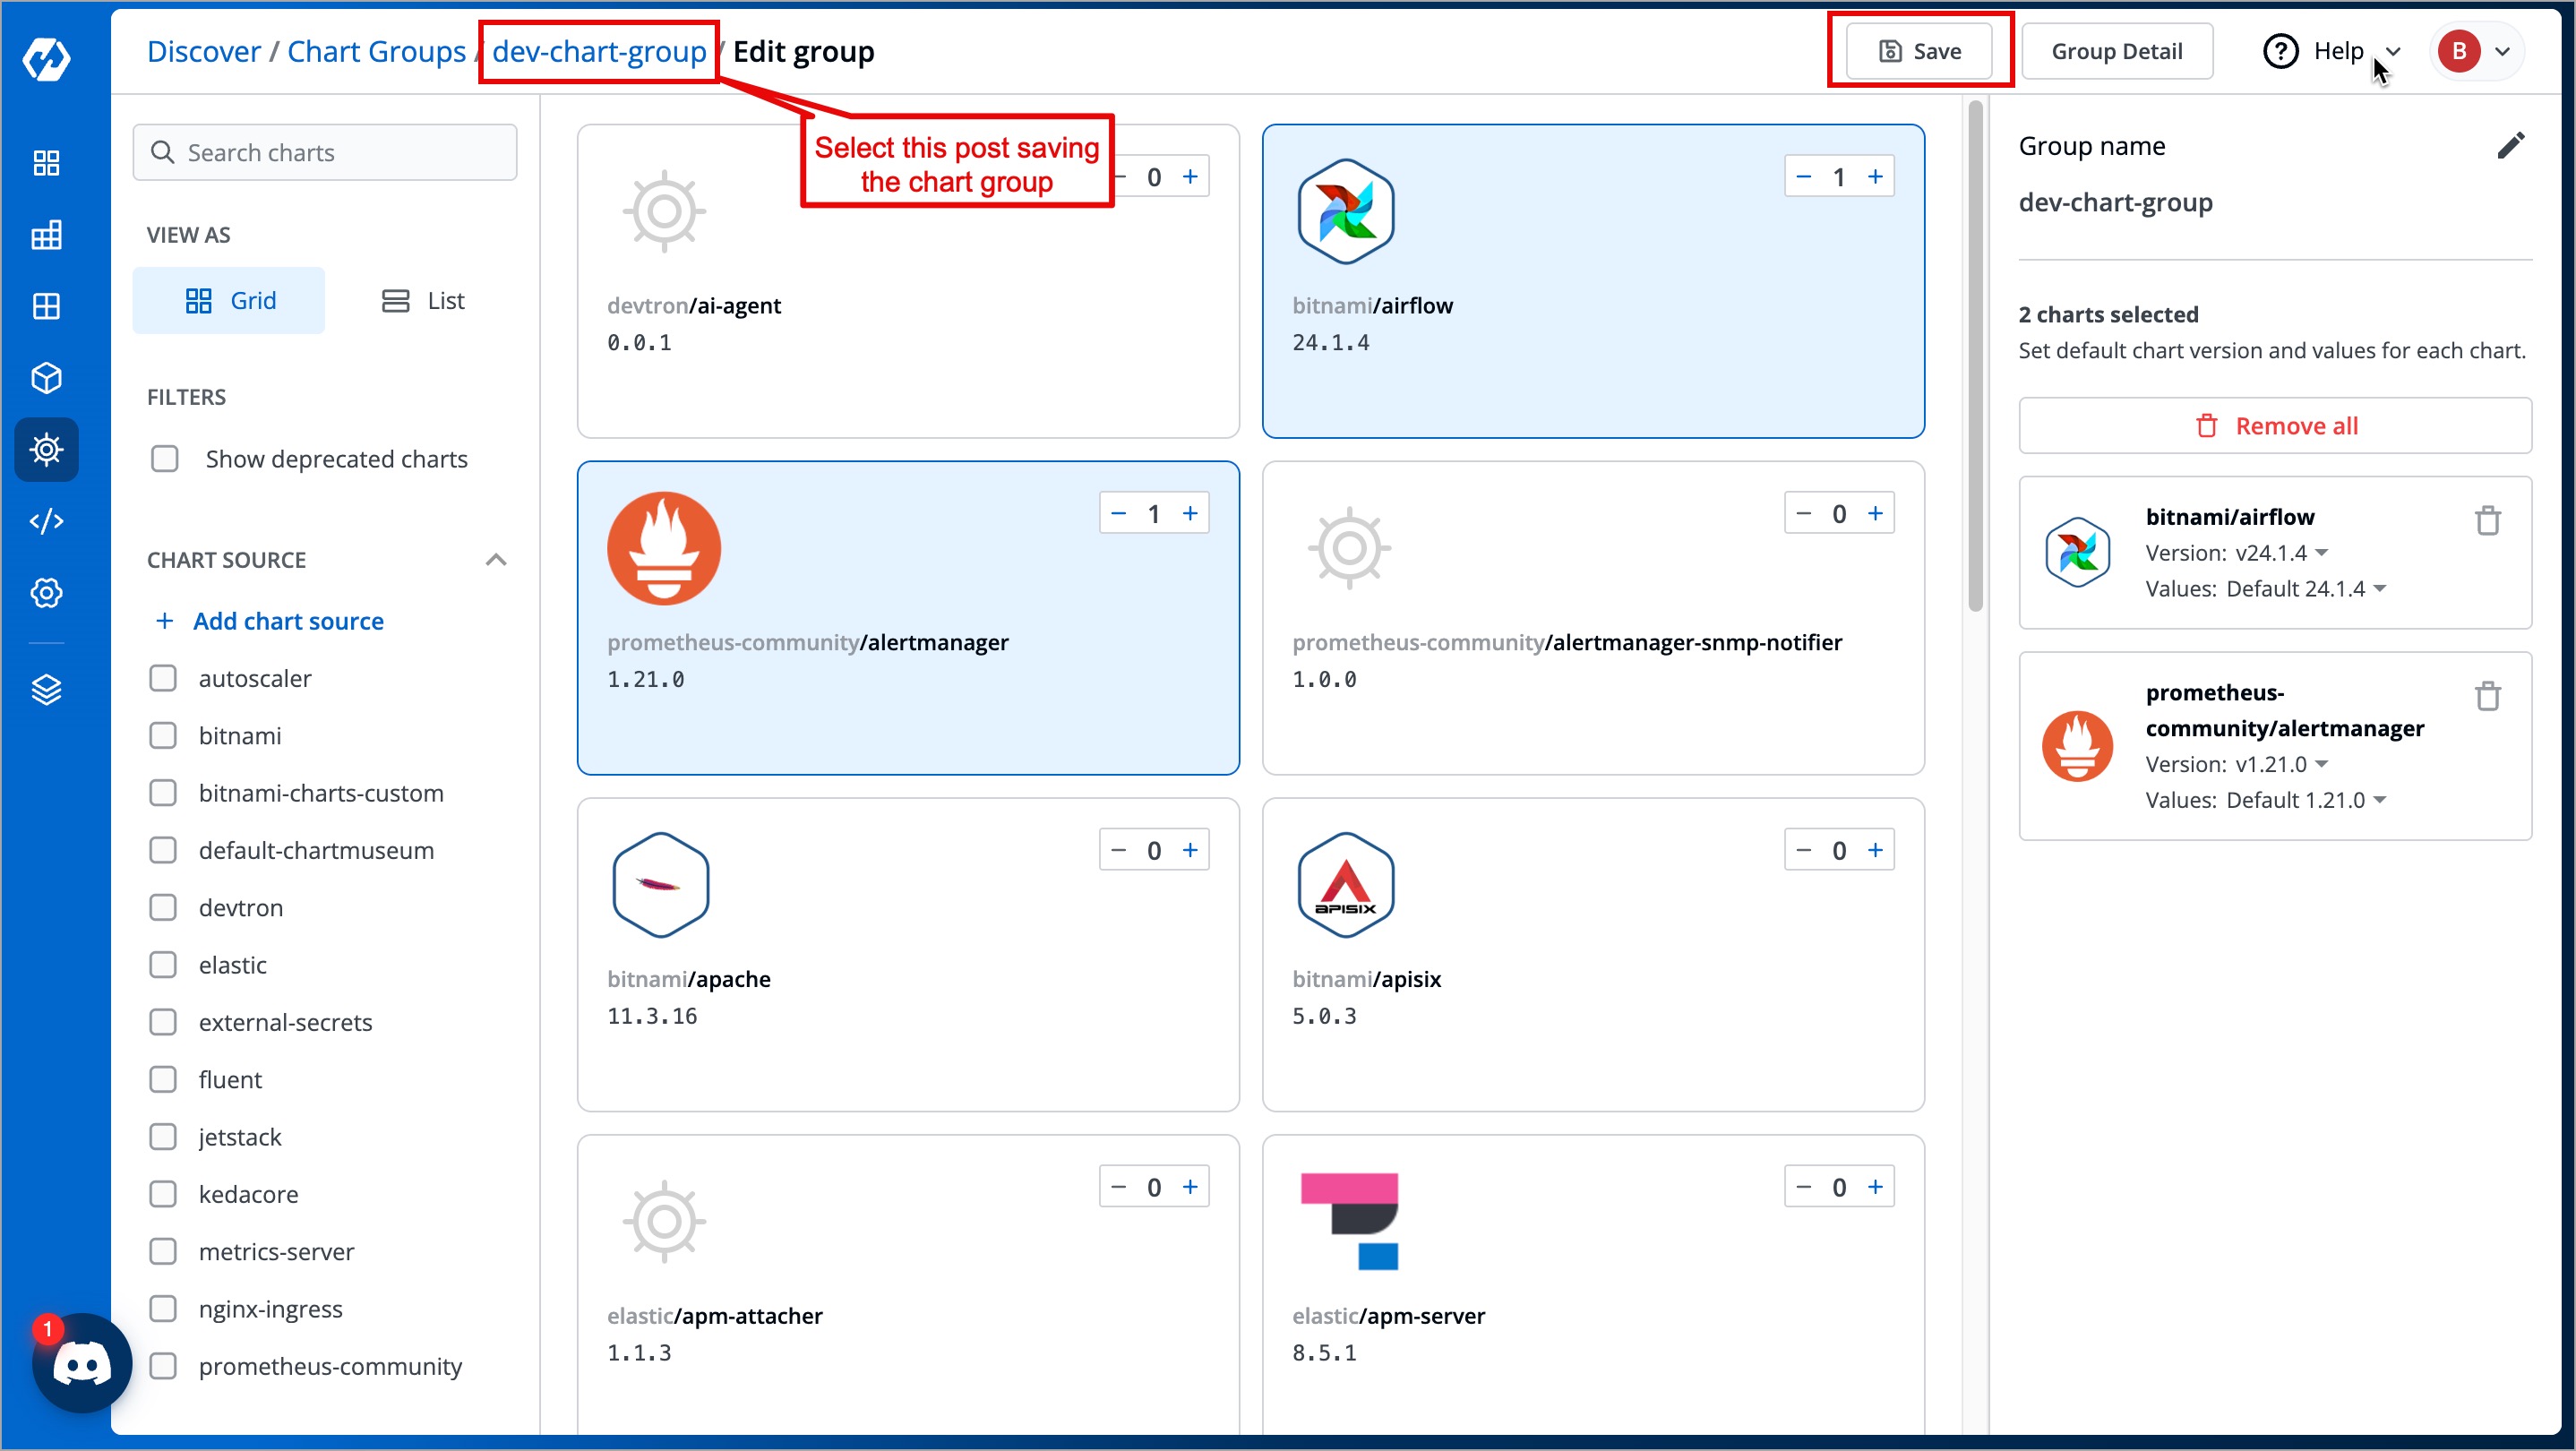Viewport: 2576px width, 1451px height.
Task: Collapse the Chart Source section
Action: [x=496, y=560]
